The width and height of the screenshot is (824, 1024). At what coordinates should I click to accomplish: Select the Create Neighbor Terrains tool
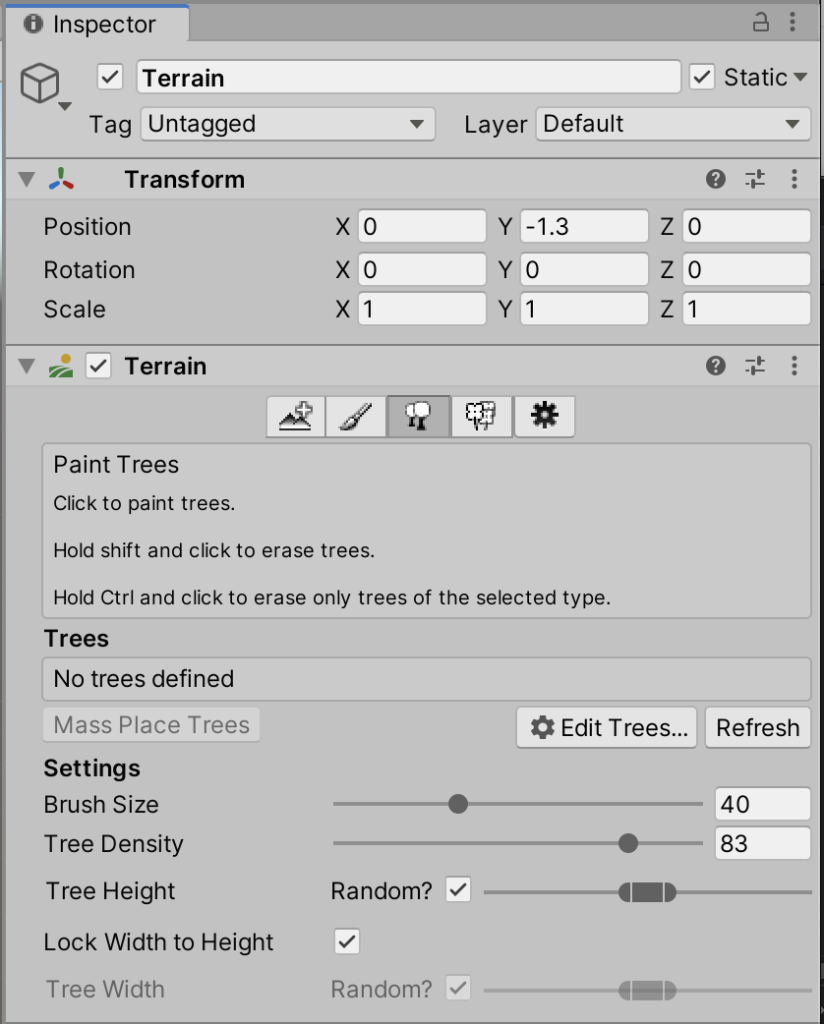click(296, 417)
